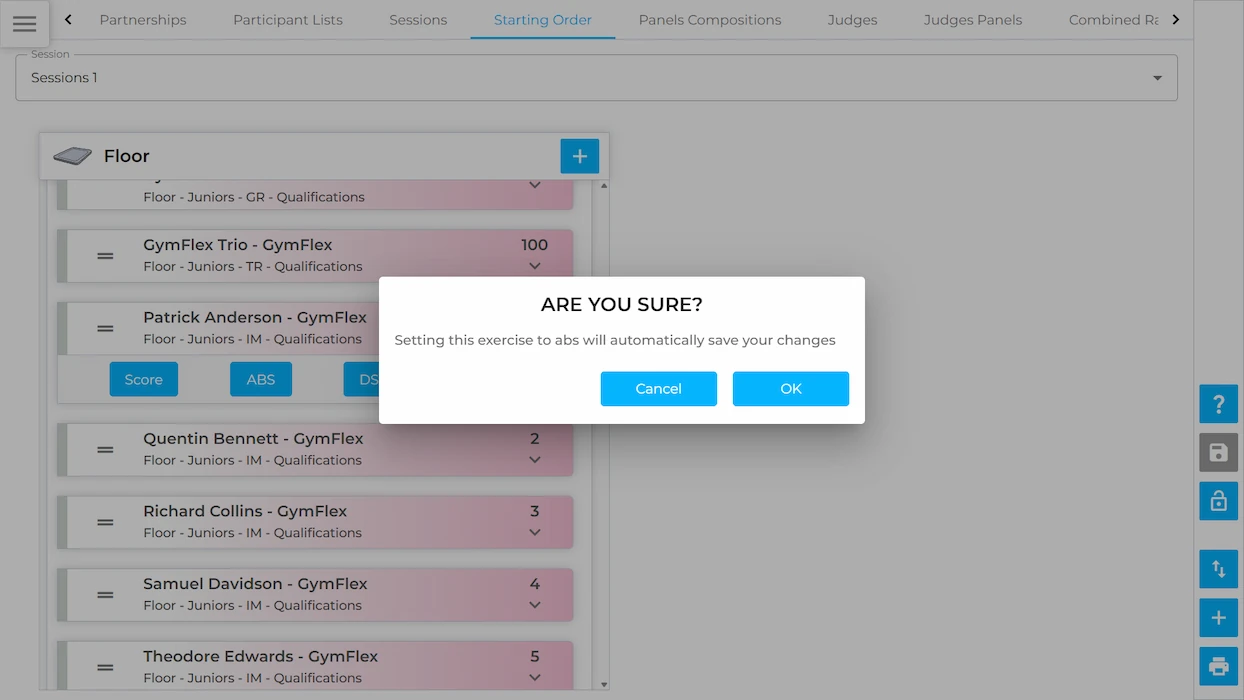Switch to the Judges Panels tab
Image resolution: width=1244 pixels, height=700 pixels.
tap(973, 20)
